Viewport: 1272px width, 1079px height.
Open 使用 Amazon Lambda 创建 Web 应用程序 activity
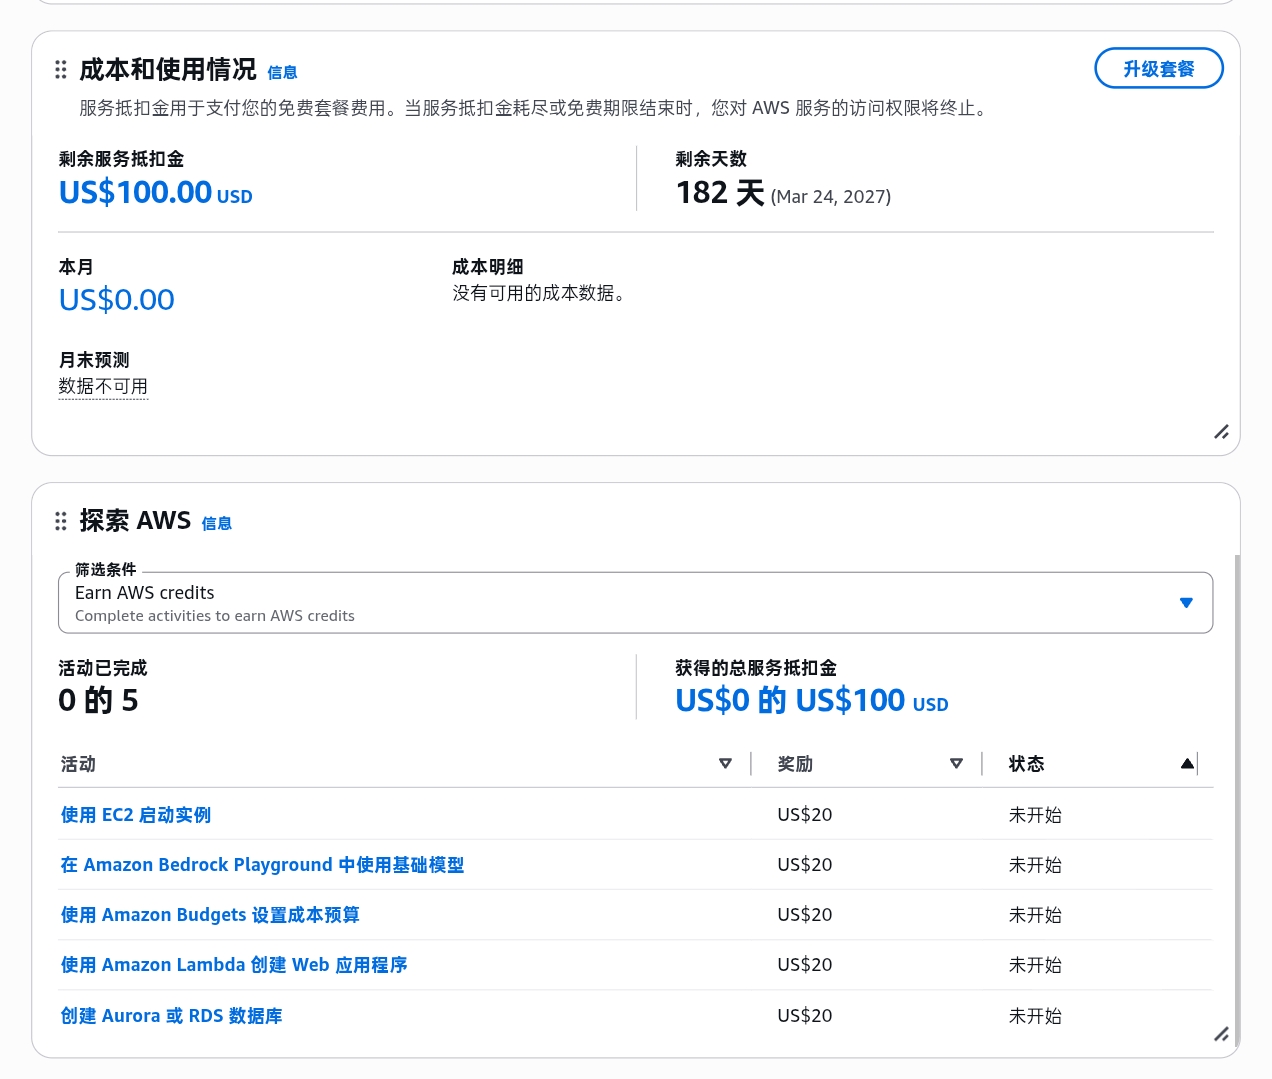(x=234, y=965)
